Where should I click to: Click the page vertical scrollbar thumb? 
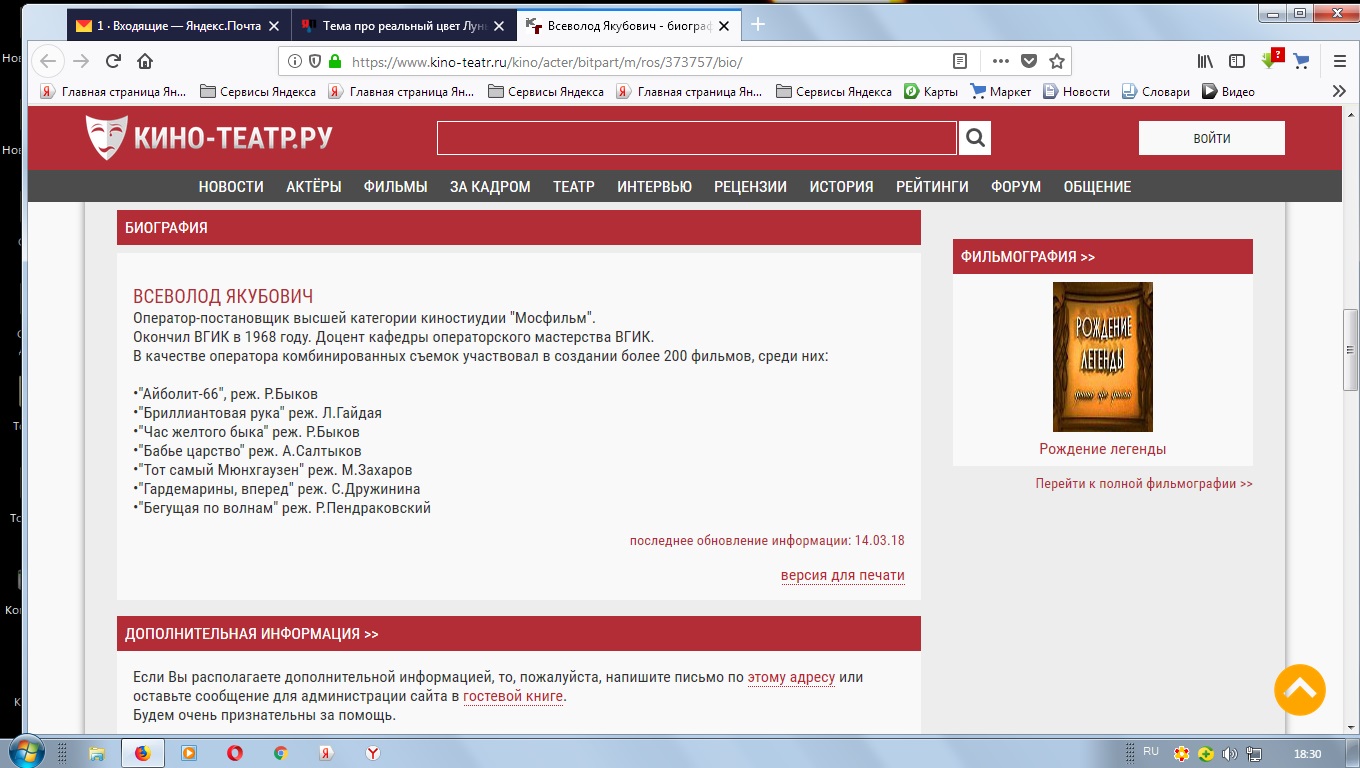pyautogui.click(x=1351, y=350)
